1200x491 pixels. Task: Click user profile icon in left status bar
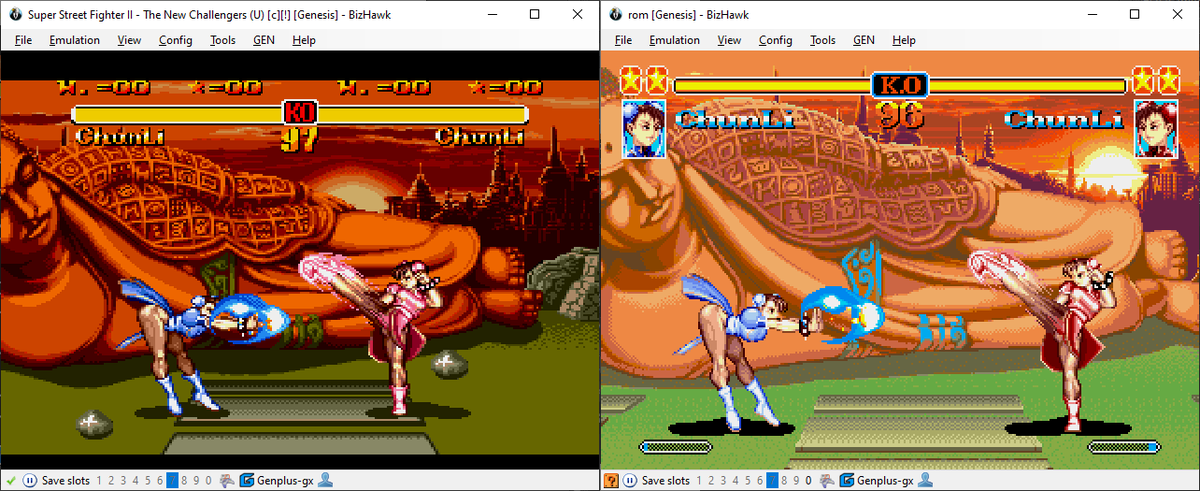325,481
